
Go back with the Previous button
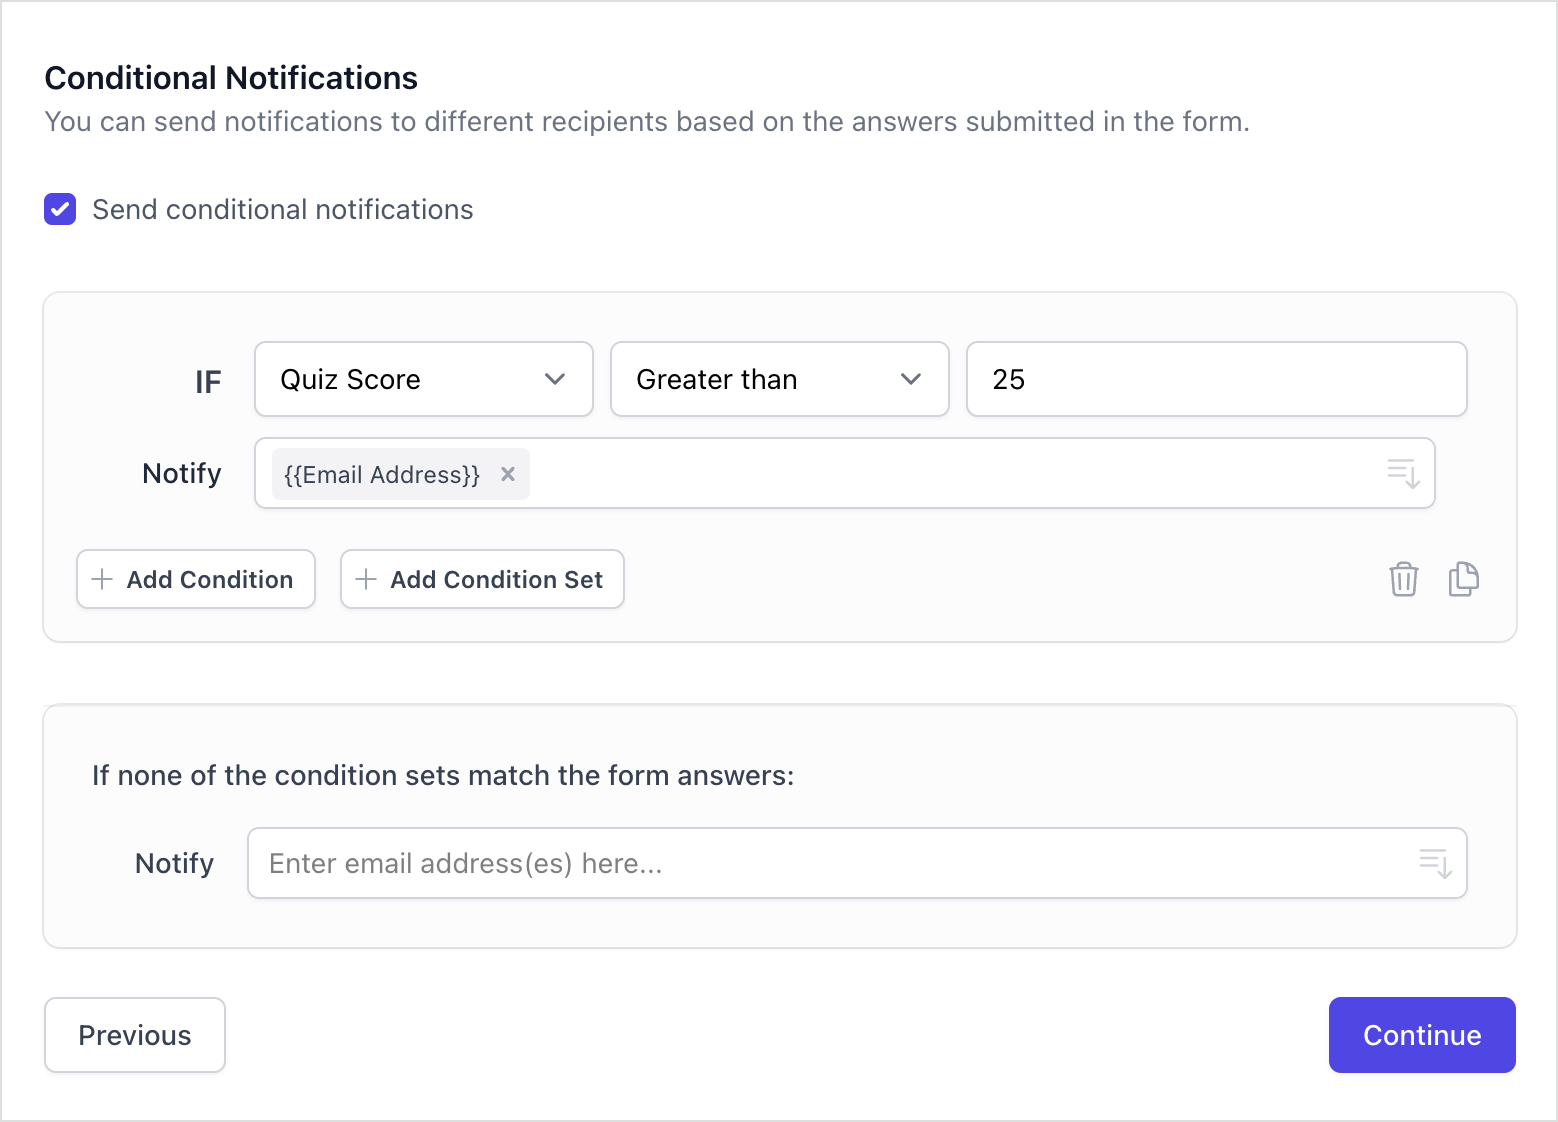(x=135, y=1035)
